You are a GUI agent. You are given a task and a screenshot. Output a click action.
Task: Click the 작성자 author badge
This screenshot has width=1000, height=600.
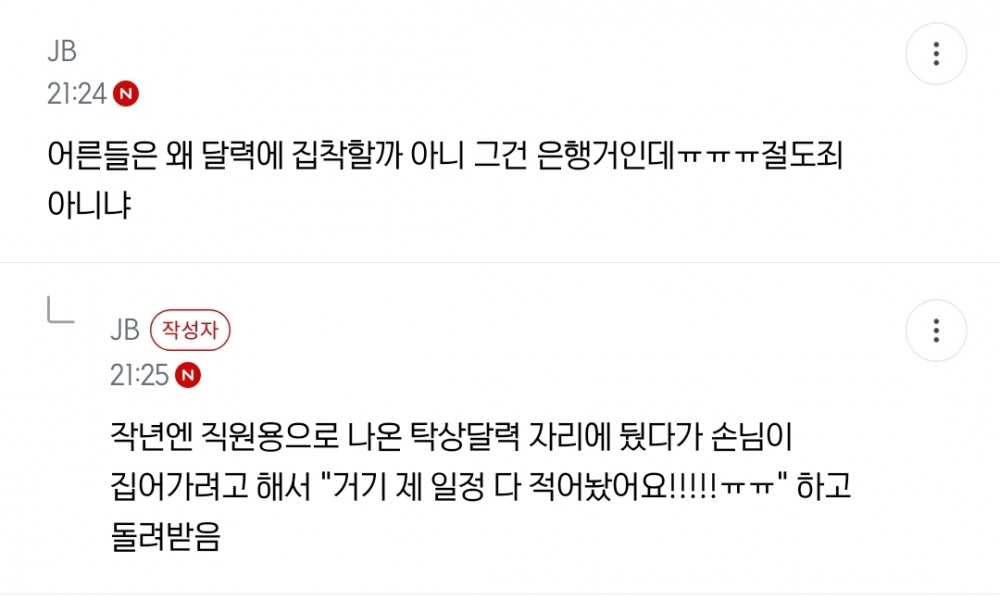190,330
